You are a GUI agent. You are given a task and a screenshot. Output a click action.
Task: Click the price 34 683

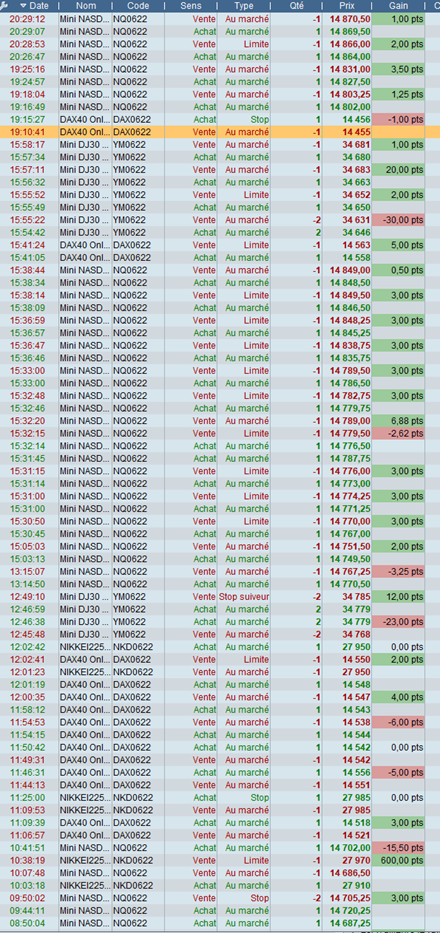click(357, 170)
